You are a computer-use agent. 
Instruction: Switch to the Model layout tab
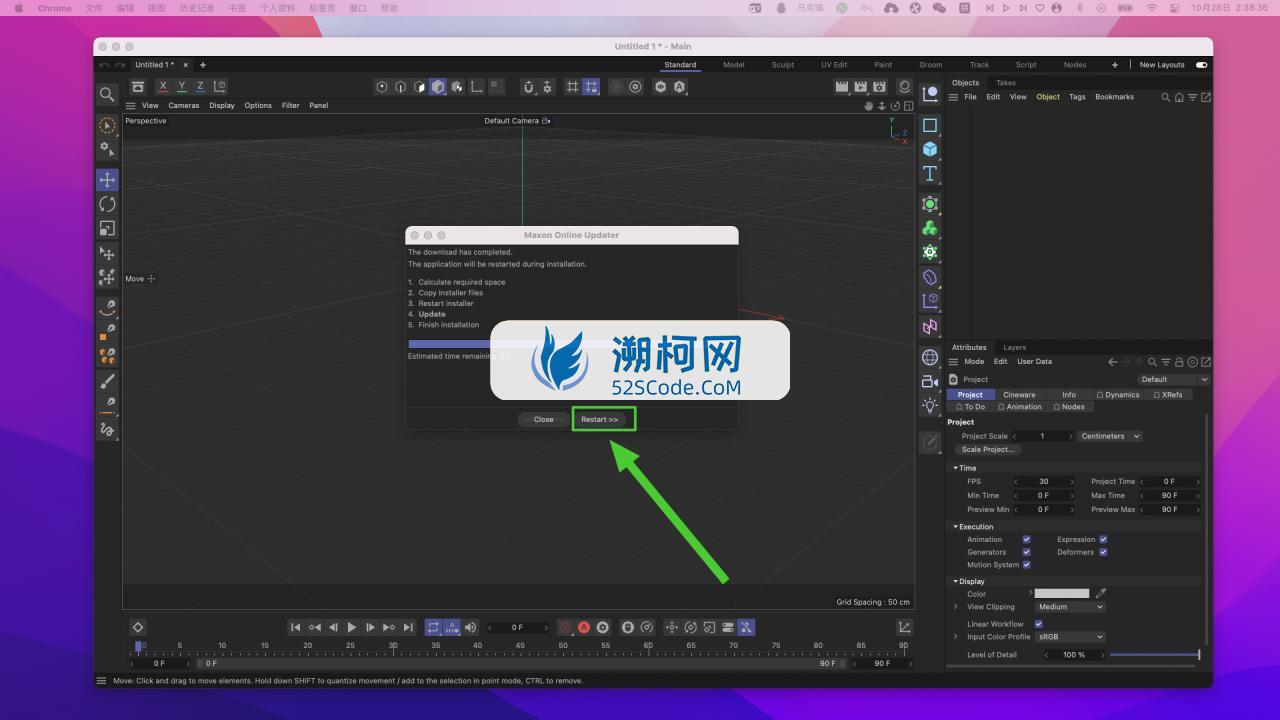tap(734, 65)
